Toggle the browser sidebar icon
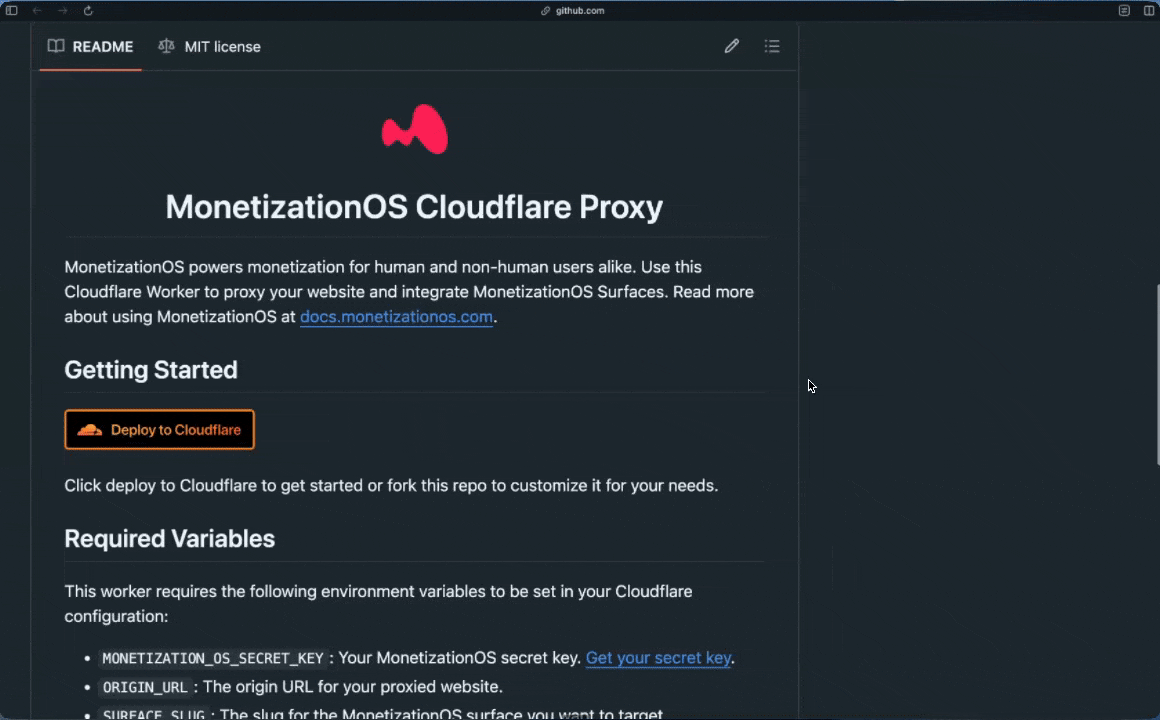 [12, 10]
